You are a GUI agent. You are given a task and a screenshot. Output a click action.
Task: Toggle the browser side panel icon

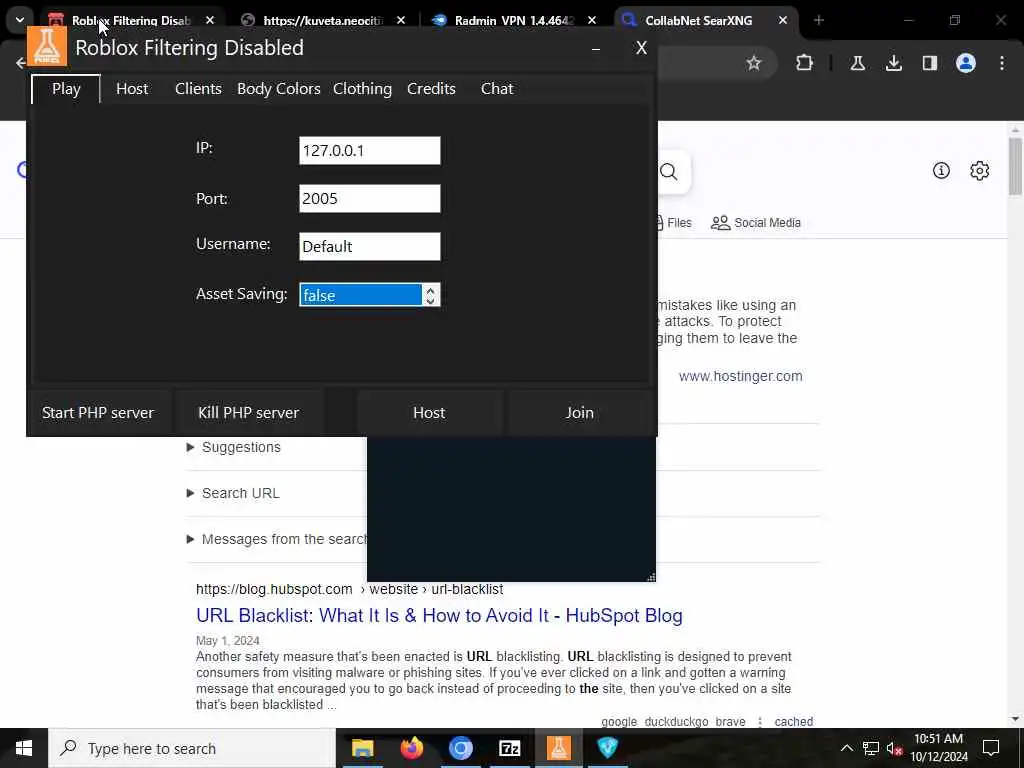[x=930, y=63]
